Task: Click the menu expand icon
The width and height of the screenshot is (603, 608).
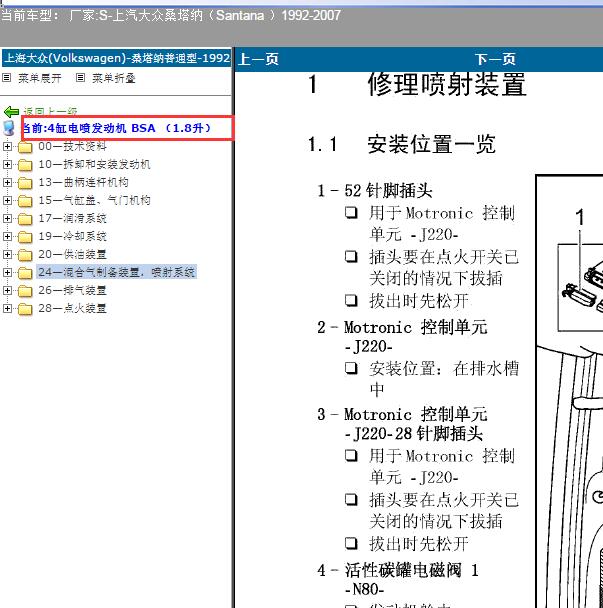Action: tap(6, 78)
